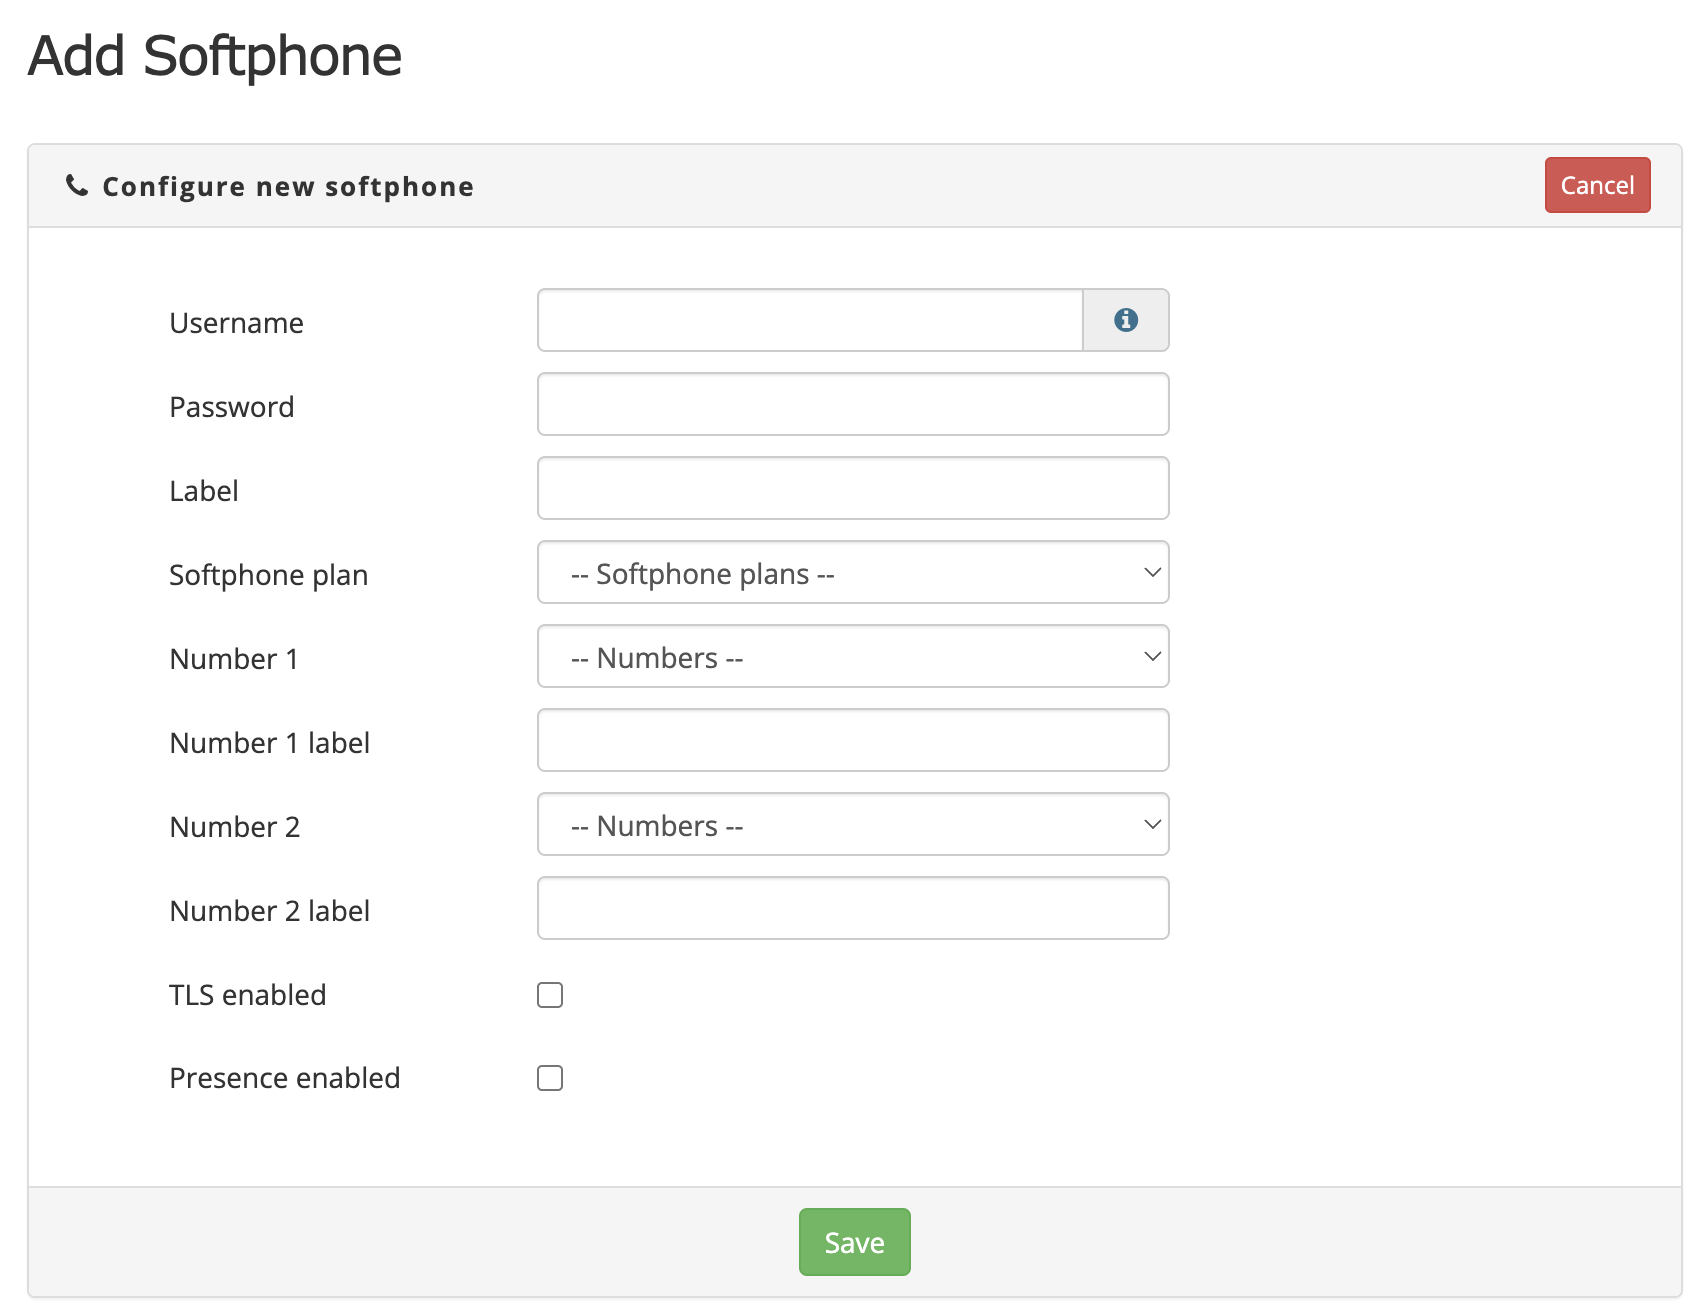The image size is (1704, 1316).
Task: Click the green Save button
Action: click(853, 1241)
